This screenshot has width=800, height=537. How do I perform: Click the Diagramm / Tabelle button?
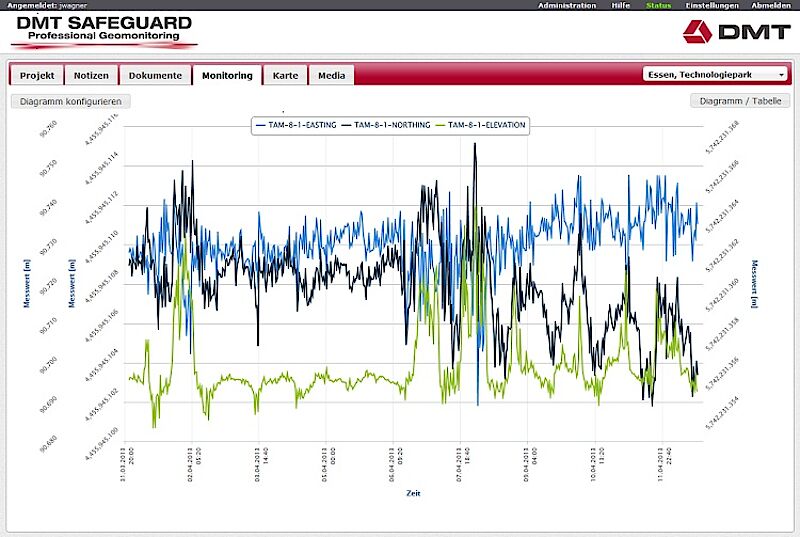tap(740, 101)
